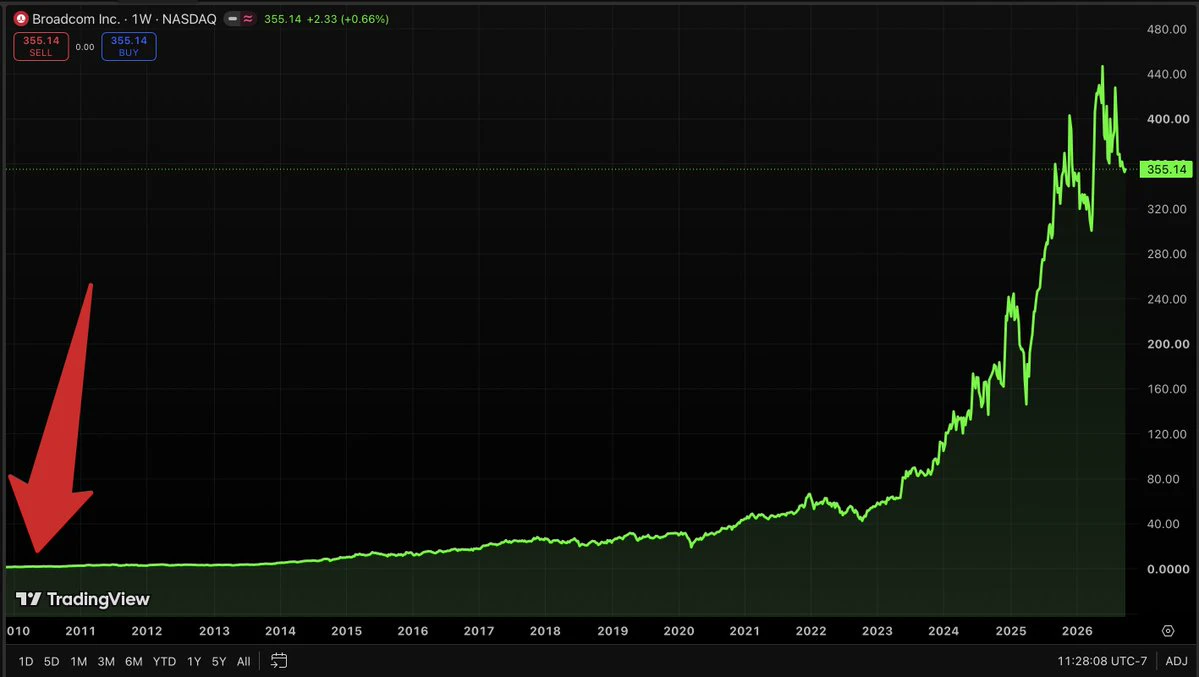This screenshot has width=1199, height=677.
Task: Click the 400.00 price axis label
Action: 1168,119
